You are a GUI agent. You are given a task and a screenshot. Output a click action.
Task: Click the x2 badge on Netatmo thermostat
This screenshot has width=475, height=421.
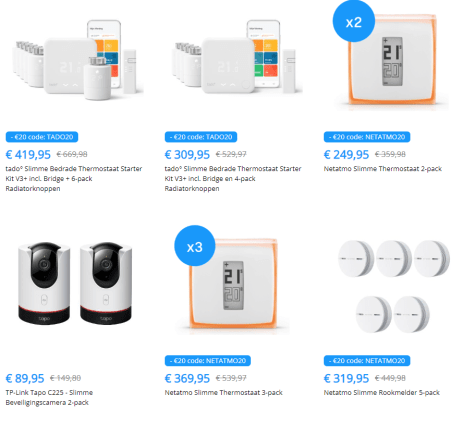tap(354, 21)
